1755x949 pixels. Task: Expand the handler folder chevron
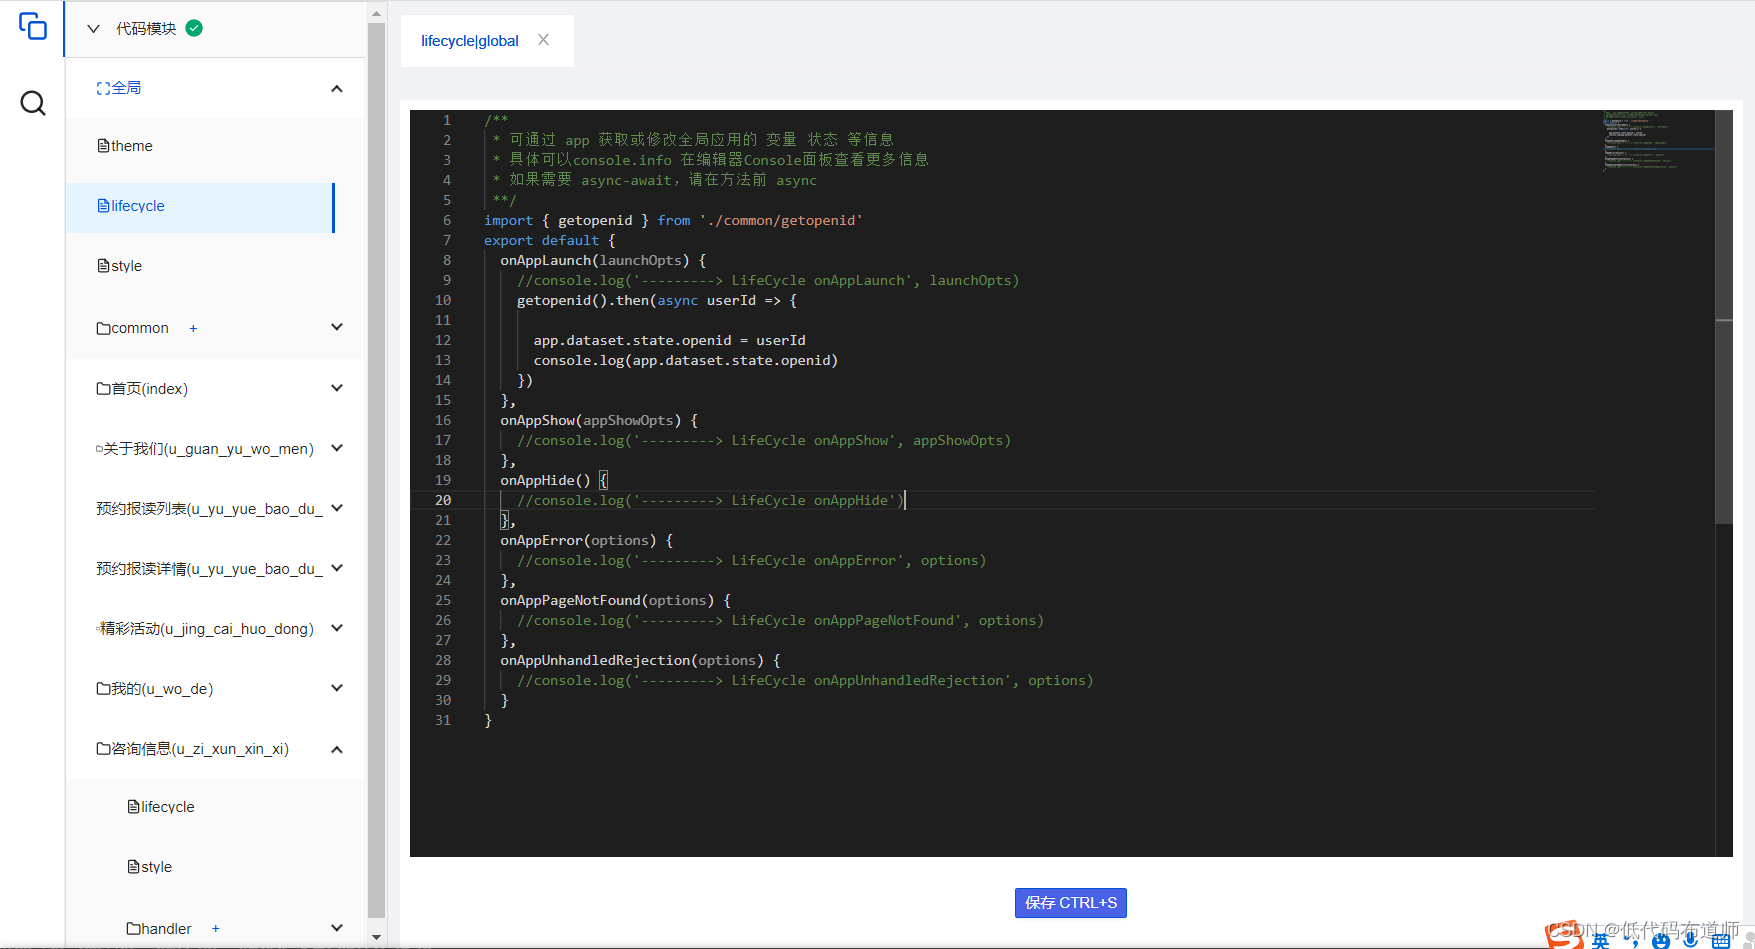337,928
